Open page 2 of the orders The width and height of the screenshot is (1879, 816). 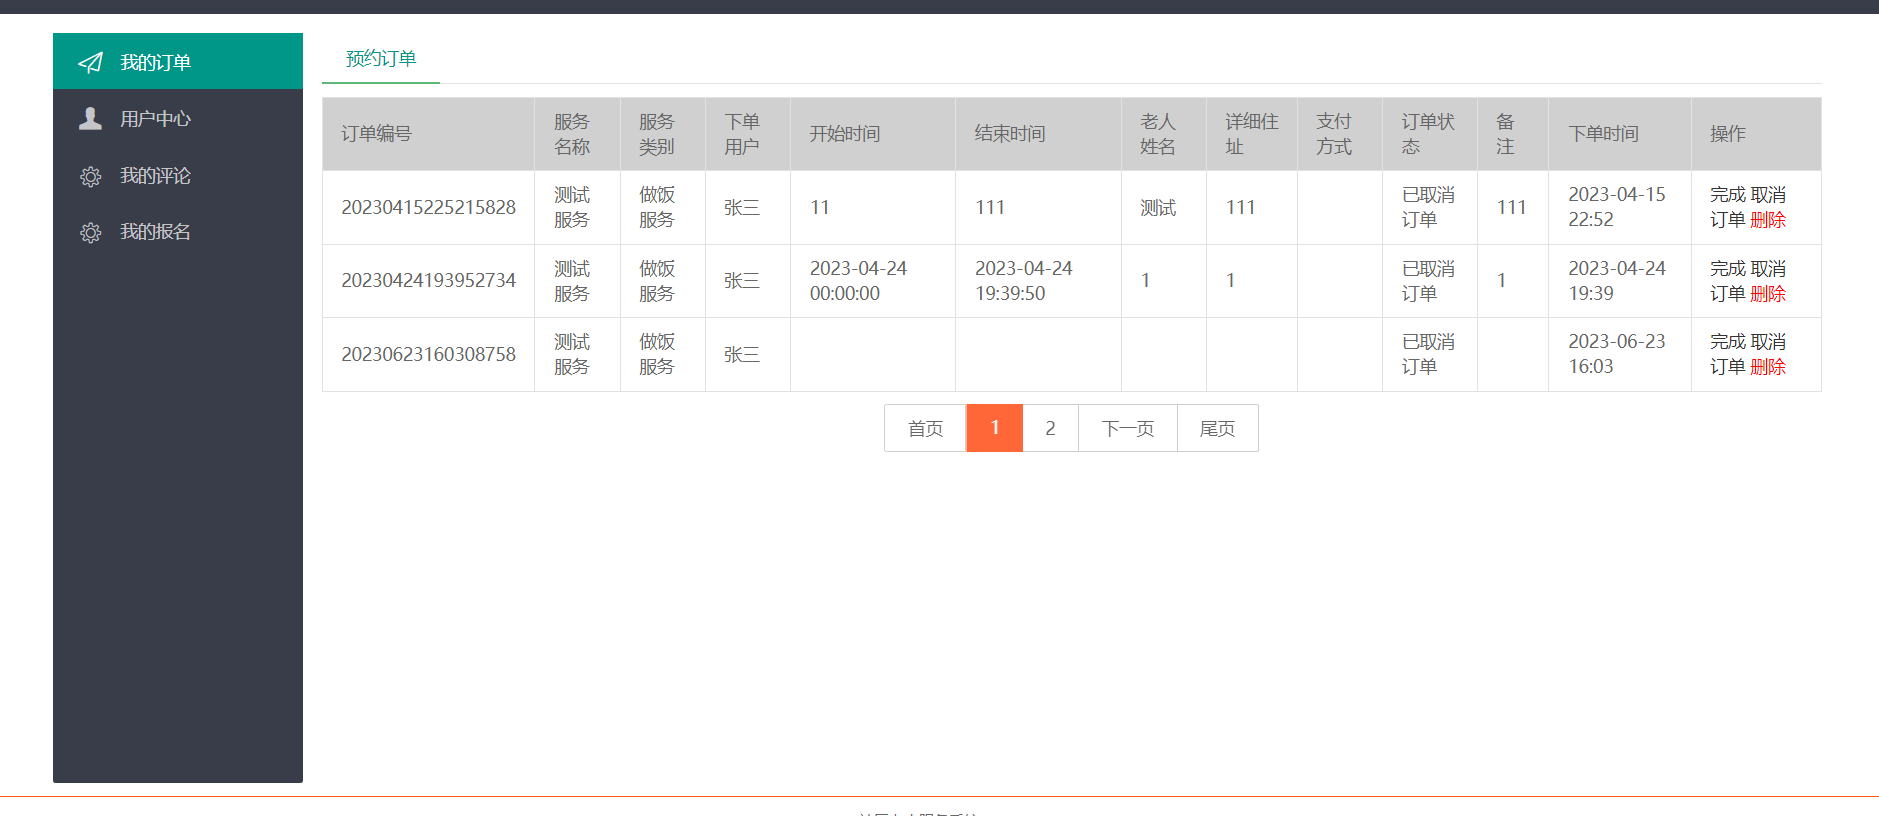click(1050, 428)
